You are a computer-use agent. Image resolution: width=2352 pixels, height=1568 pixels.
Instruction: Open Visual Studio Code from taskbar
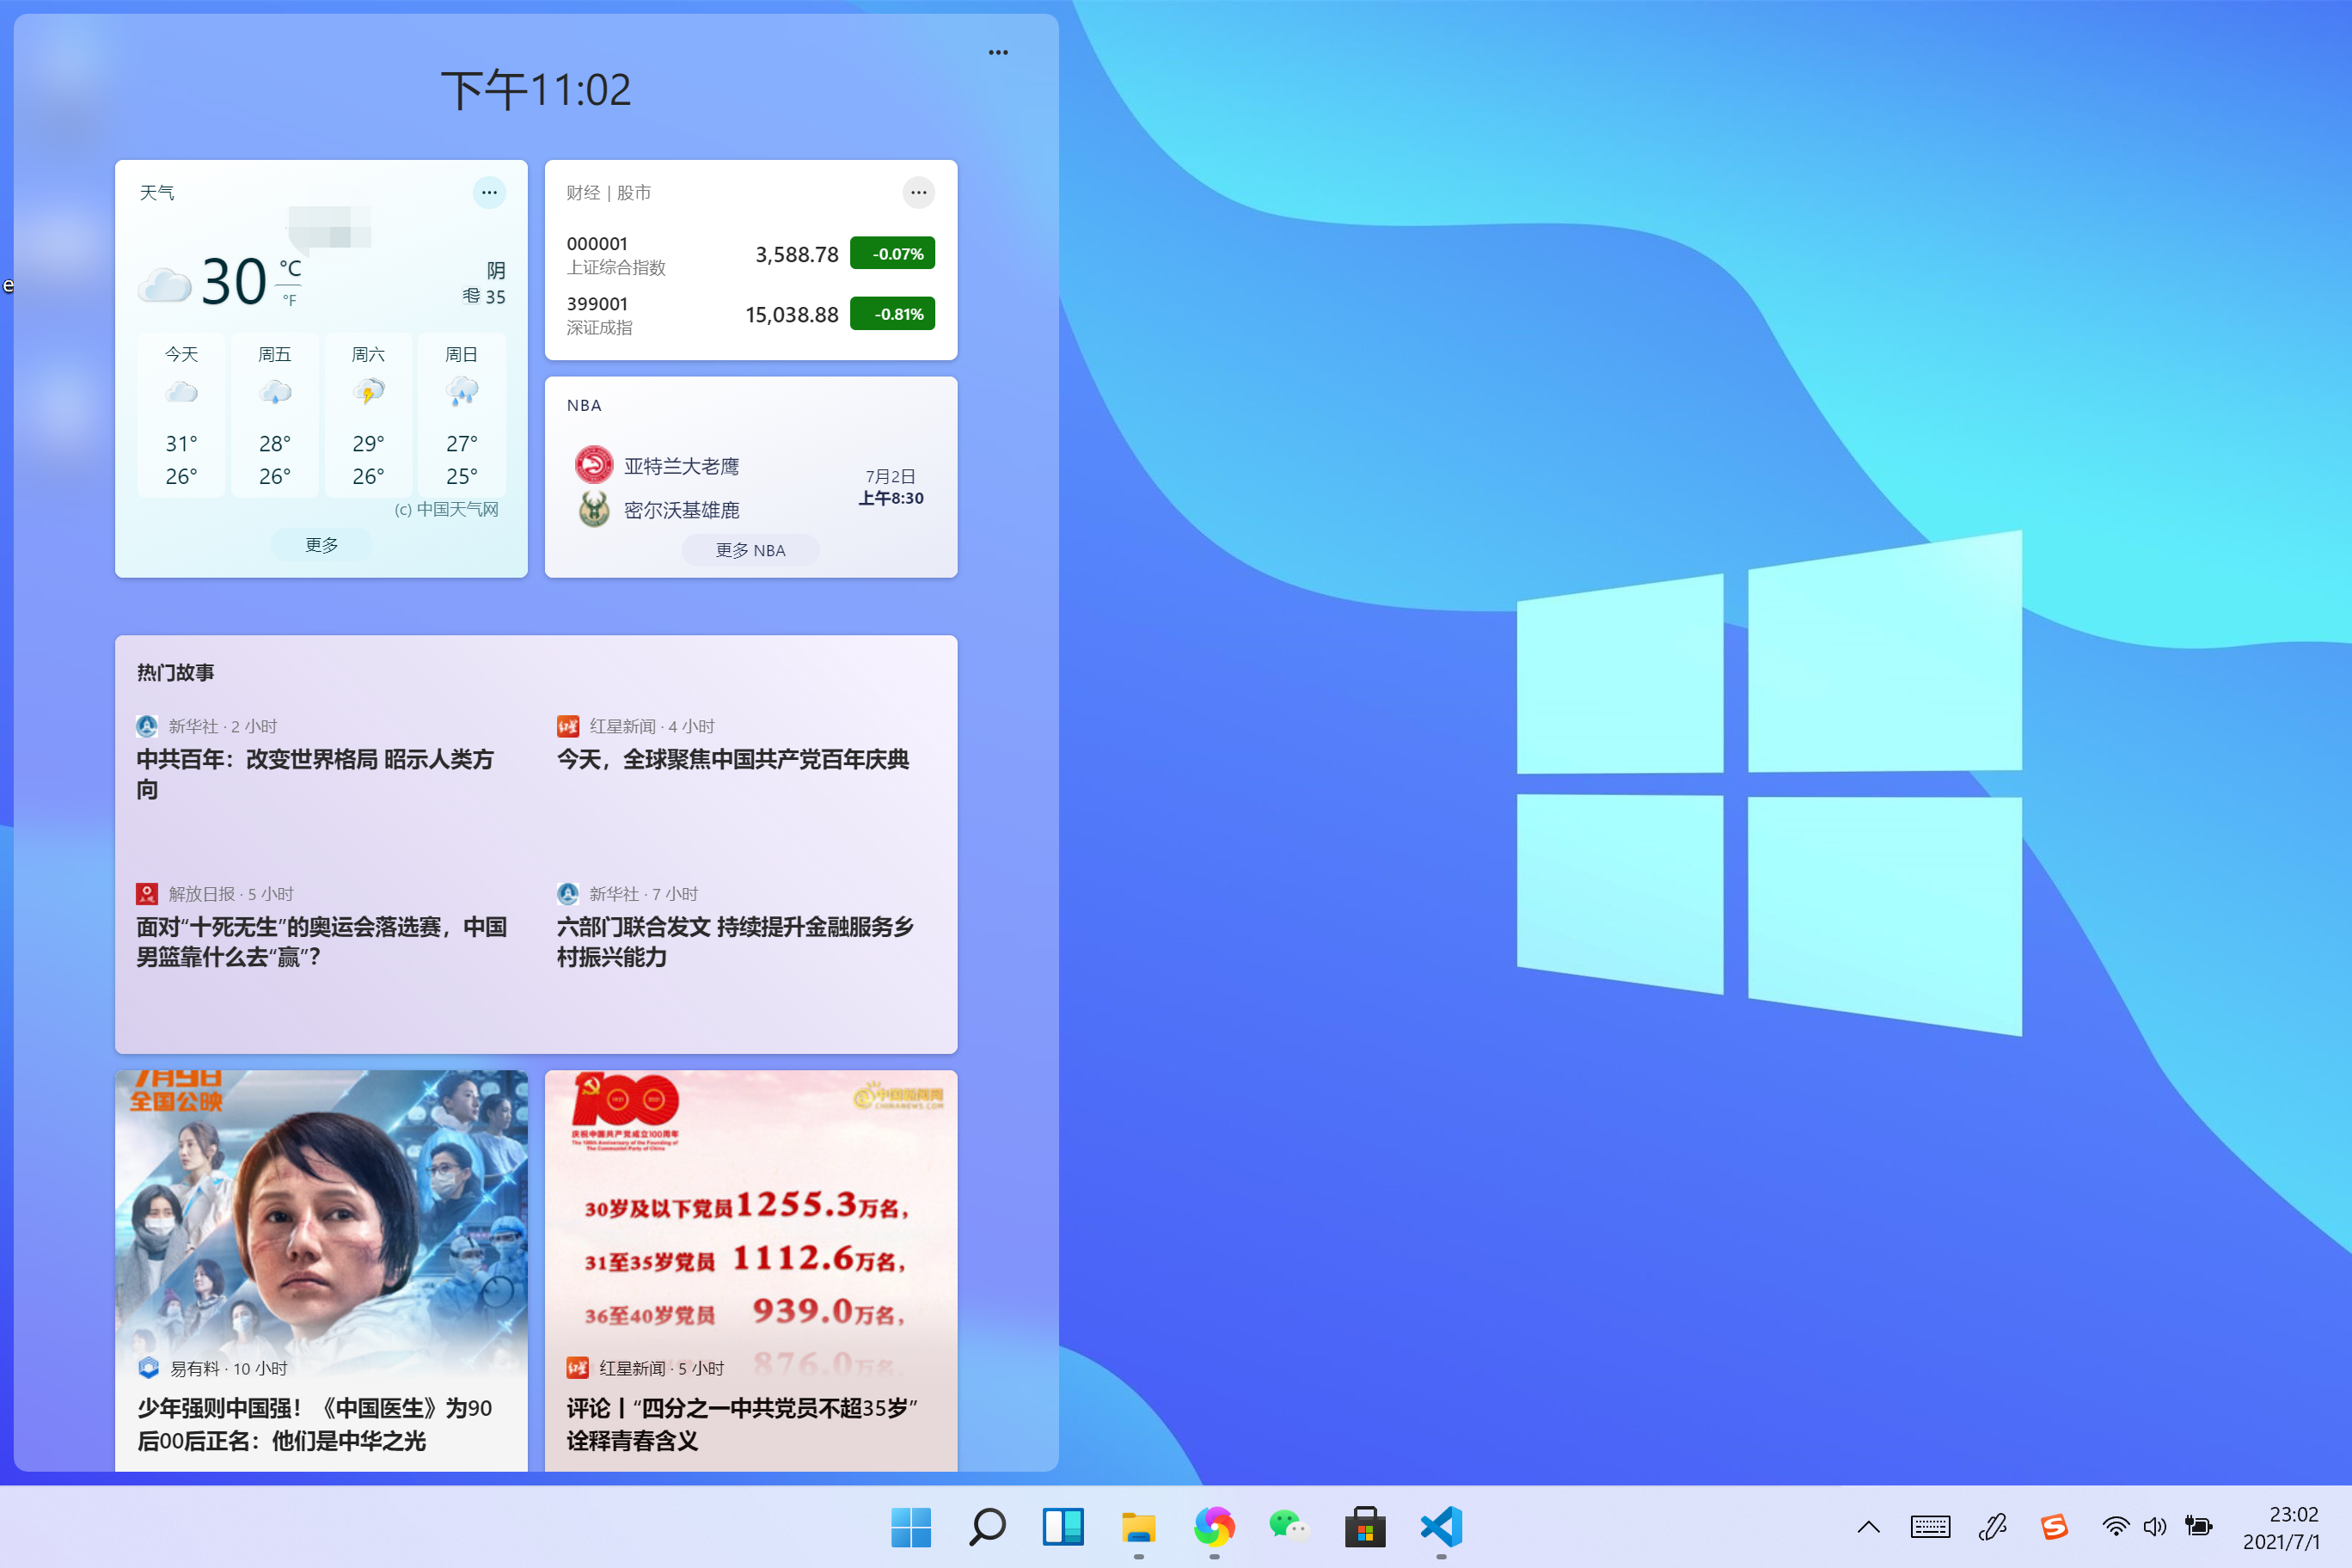[1441, 1527]
